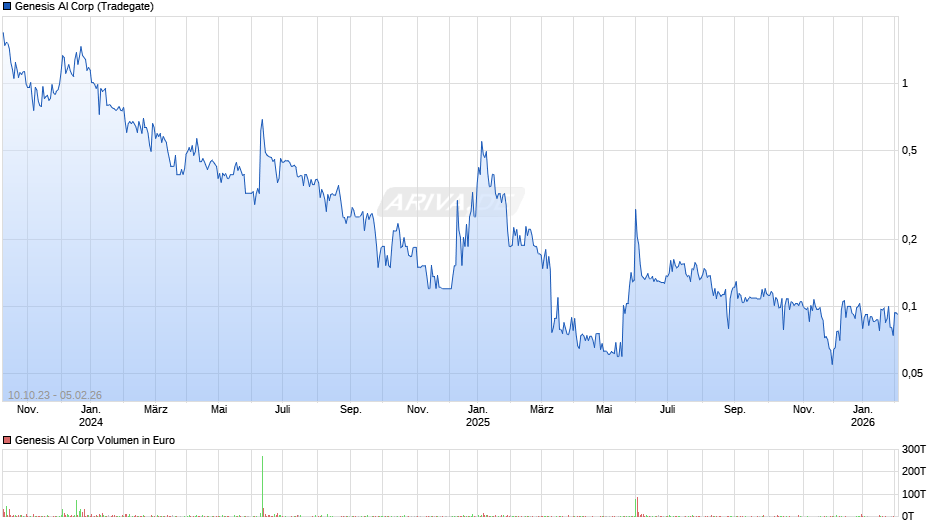Click the volume axis label '300T'
This screenshot has height=526, width=940.
tap(914, 449)
